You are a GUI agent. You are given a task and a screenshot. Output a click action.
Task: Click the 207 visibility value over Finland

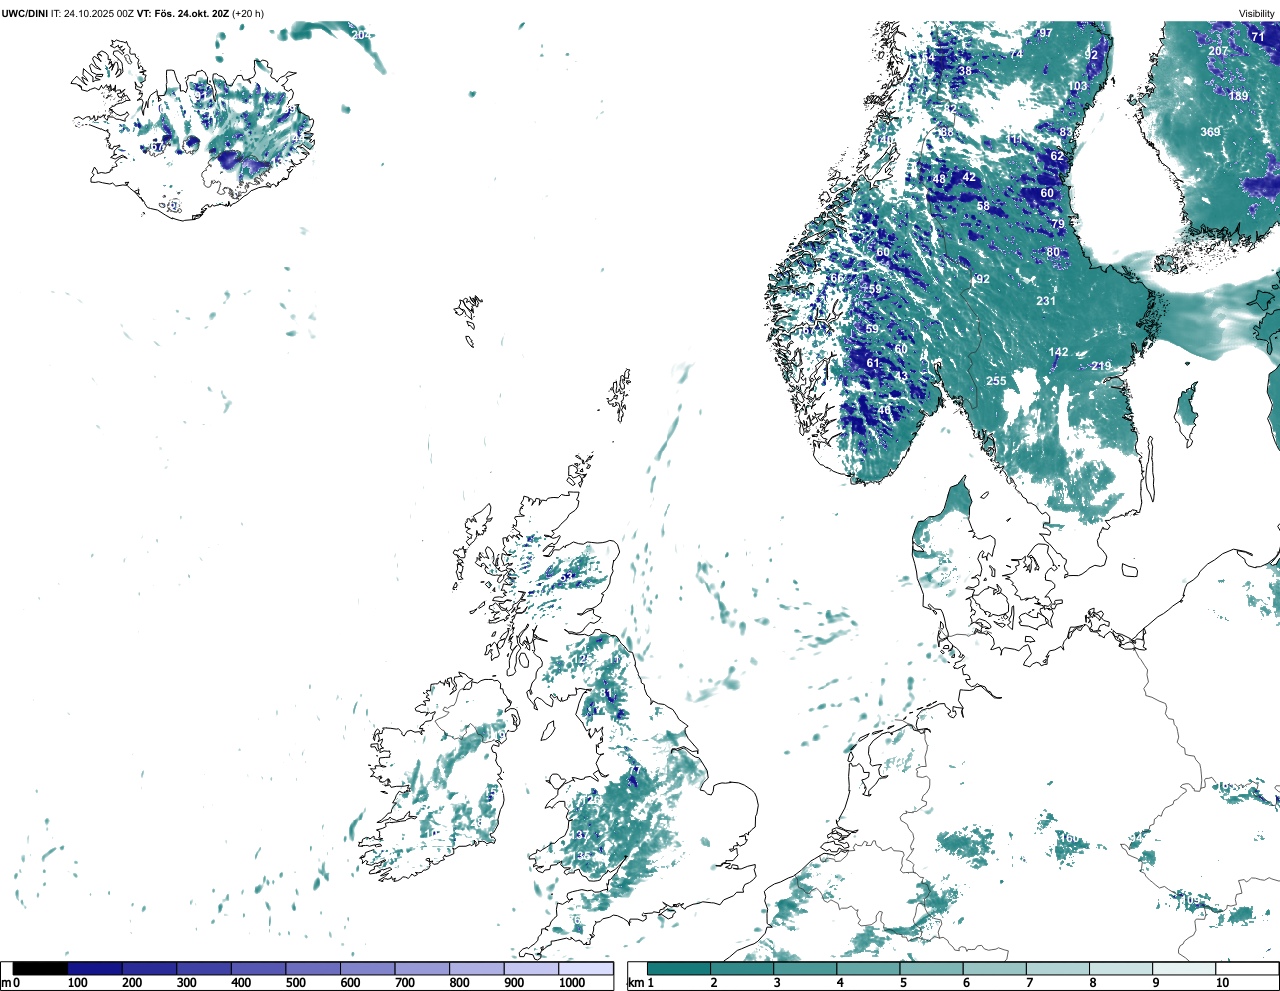point(1217,51)
